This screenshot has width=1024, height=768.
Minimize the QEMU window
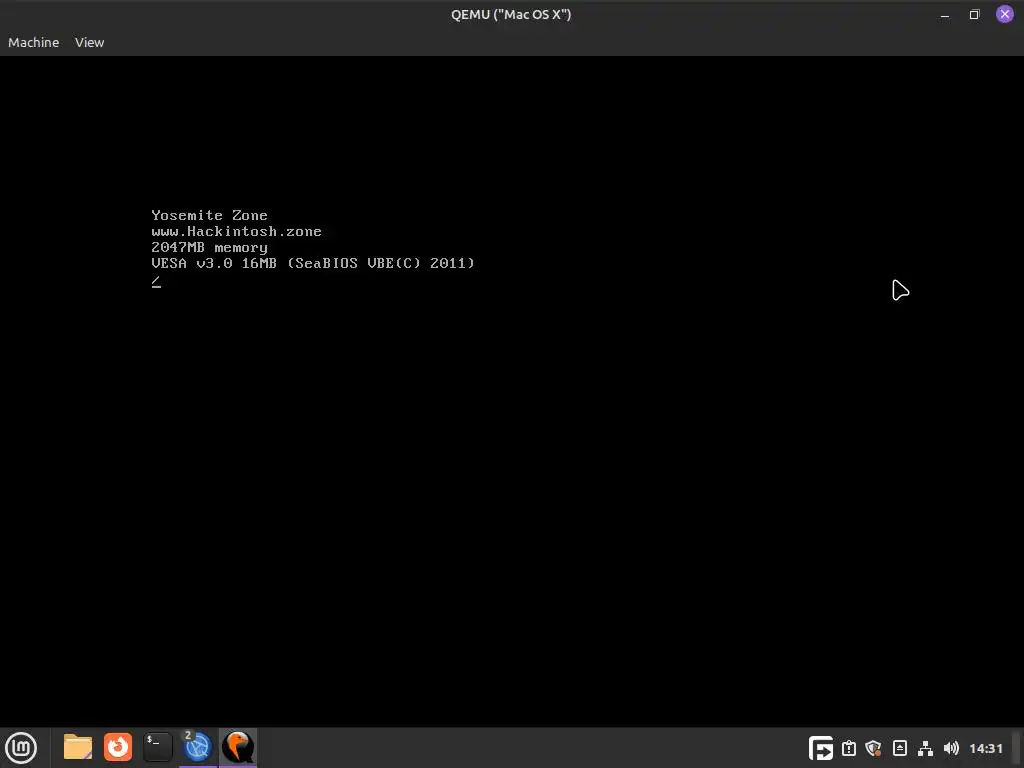[x=945, y=14]
